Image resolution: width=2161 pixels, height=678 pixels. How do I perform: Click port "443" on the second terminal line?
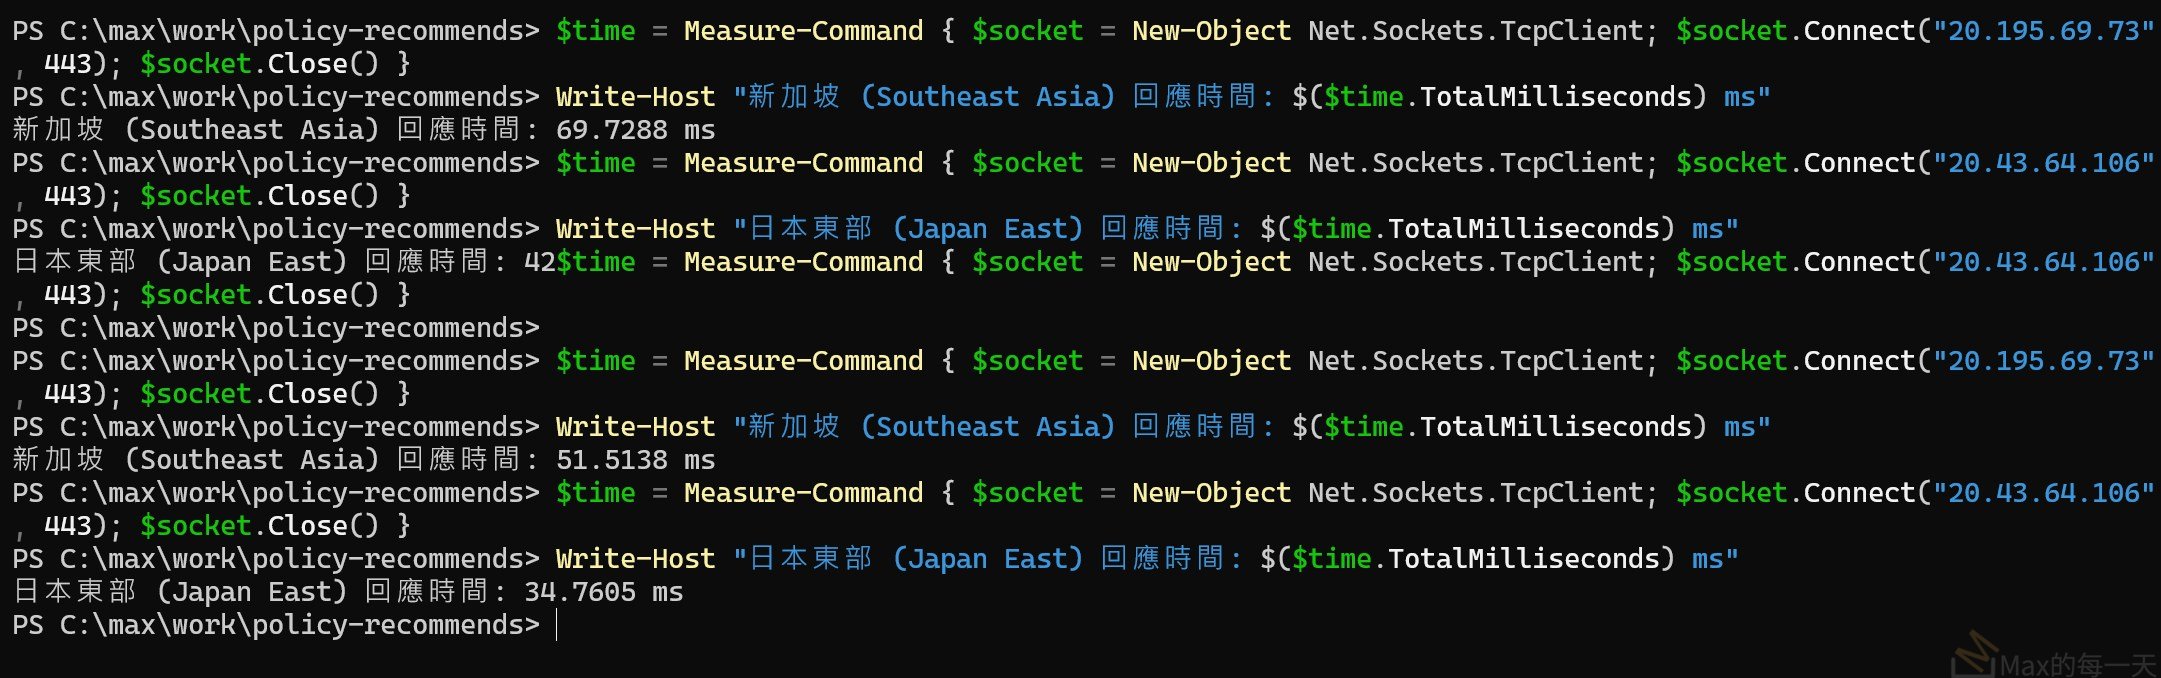coord(68,64)
